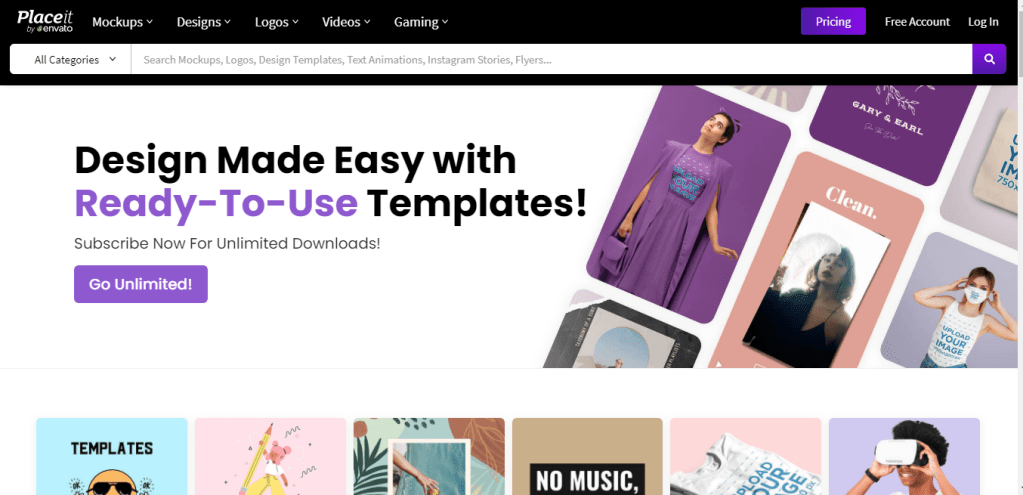Select the Templates emoji thumbnail
Image resolution: width=1023 pixels, height=495 pixels.
tap(112, 457)
